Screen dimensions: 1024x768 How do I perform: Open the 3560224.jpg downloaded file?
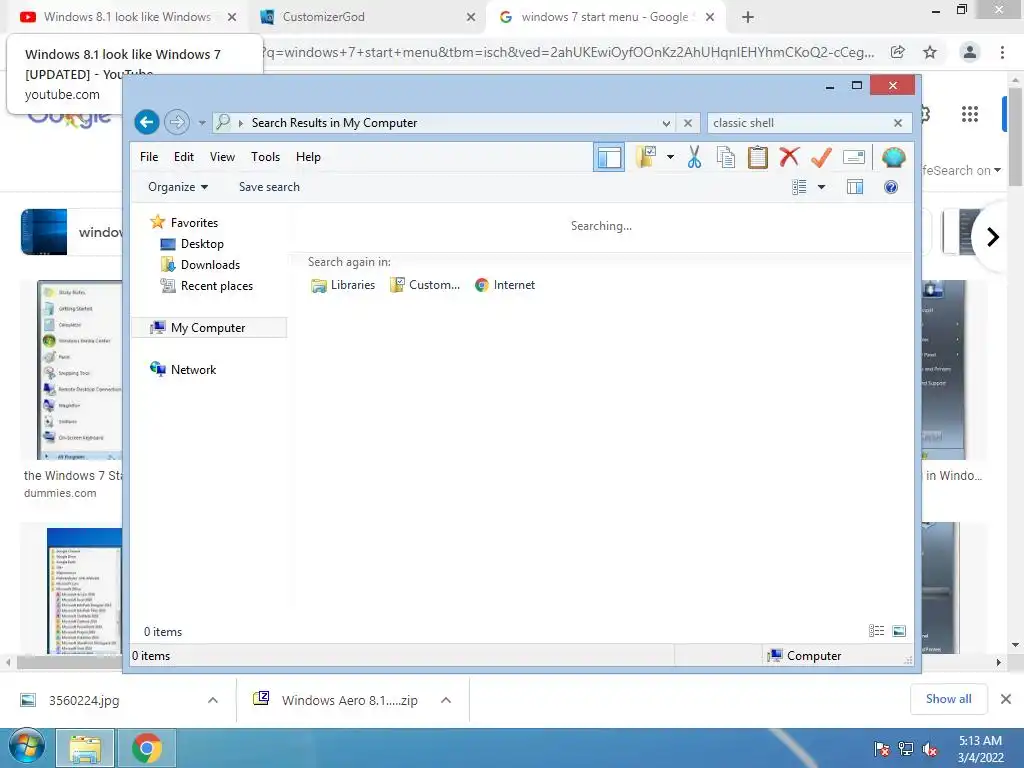[84, 700]
